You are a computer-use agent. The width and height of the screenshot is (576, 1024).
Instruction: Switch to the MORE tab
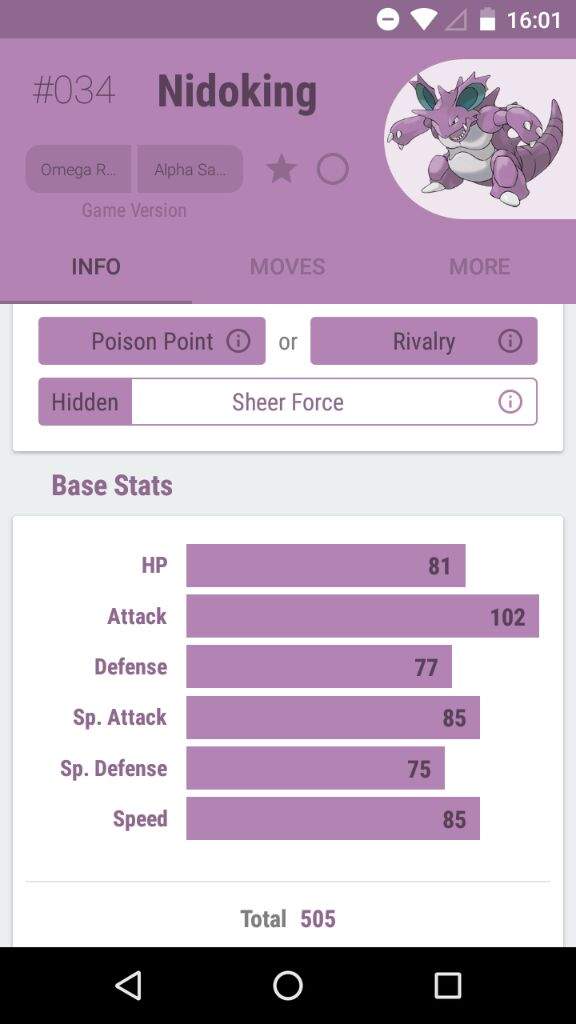(479, 266)
